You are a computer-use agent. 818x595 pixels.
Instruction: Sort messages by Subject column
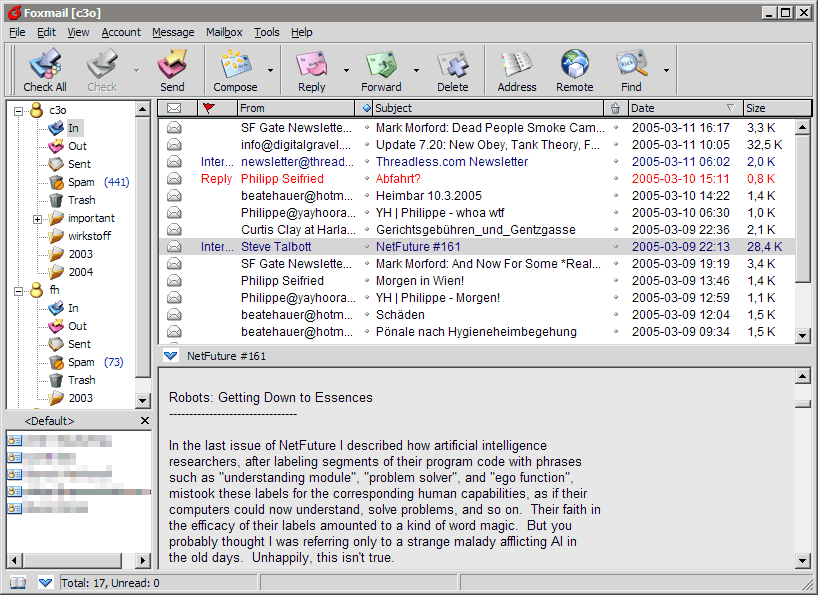(488, 108)
